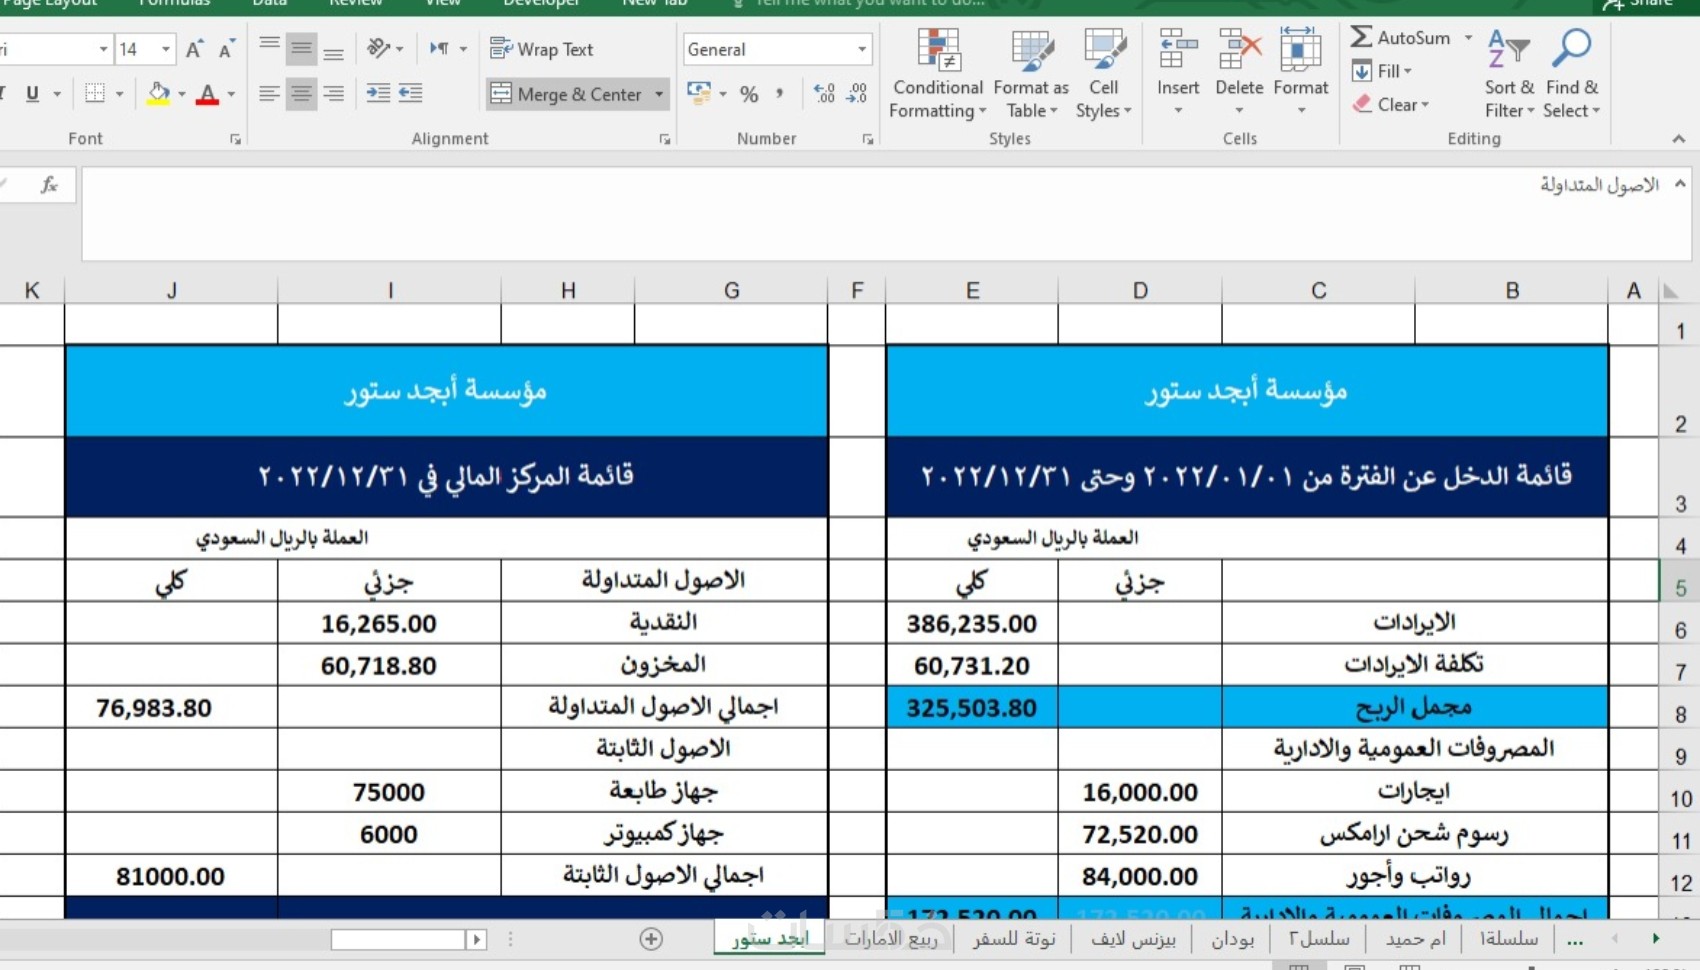Apply Accounting Number Format
This screenshot has width=1700, height=970.
699,93
